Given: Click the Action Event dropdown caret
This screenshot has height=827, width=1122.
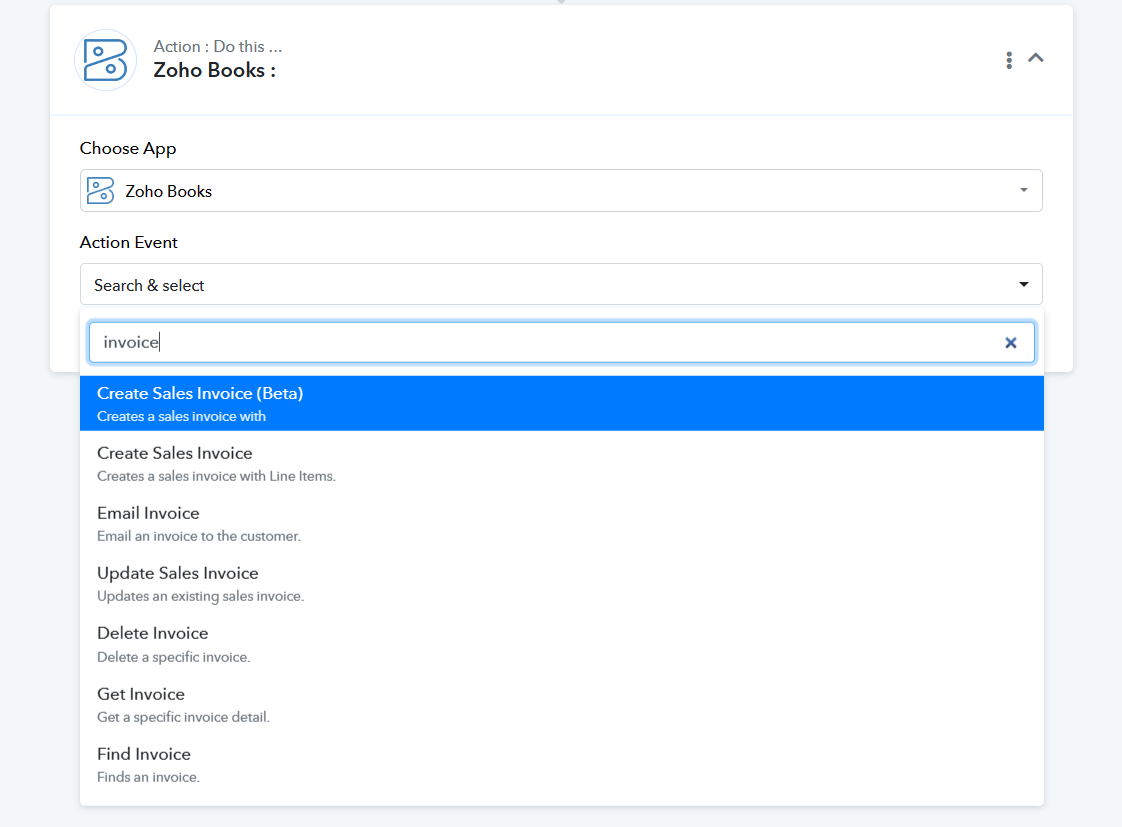Looking at the screenshot, I should (1023, 285).
